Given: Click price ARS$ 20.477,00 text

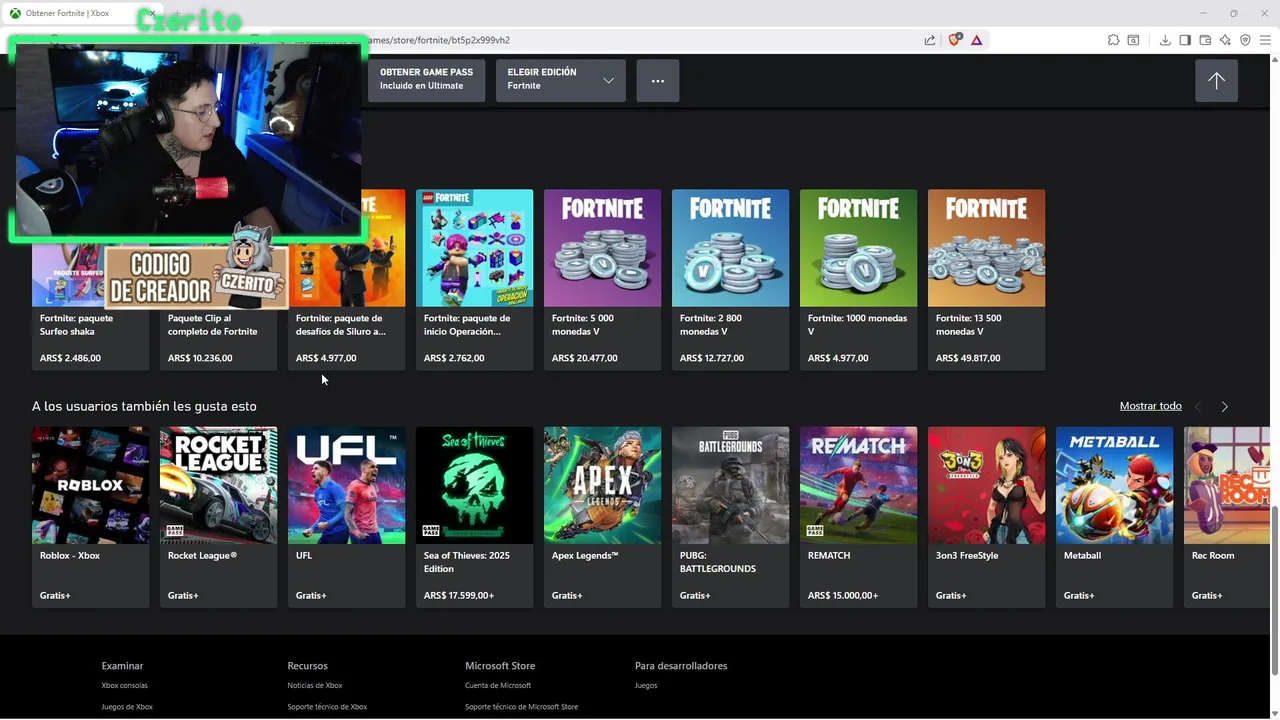Looking at the screenshot, I should [x=584, y=358].
